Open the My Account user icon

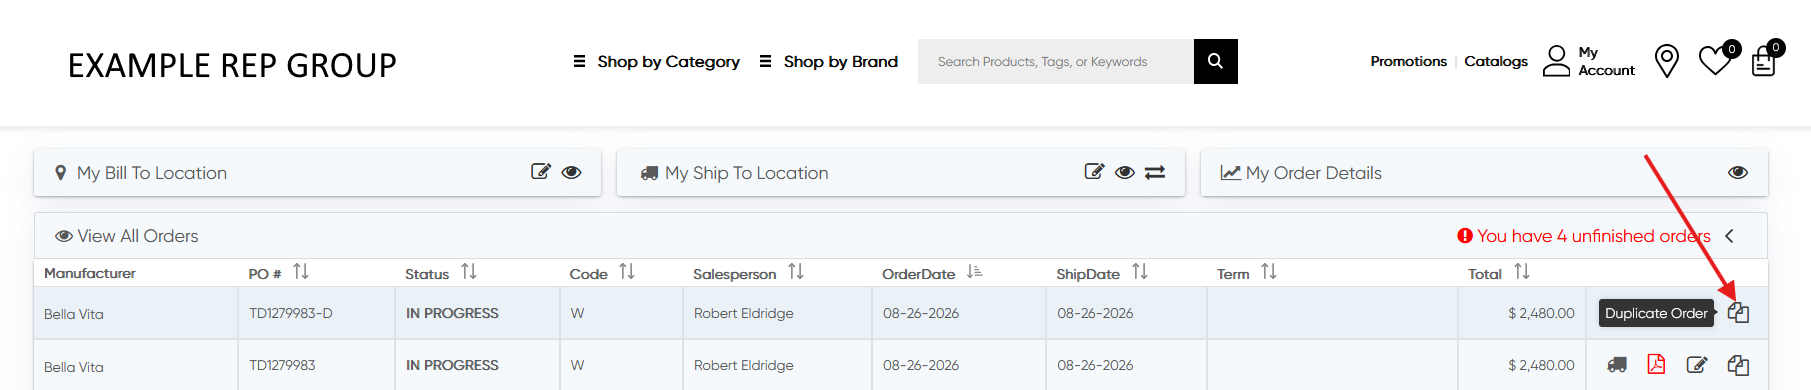pyautogui.click(x=1556, y=61)
